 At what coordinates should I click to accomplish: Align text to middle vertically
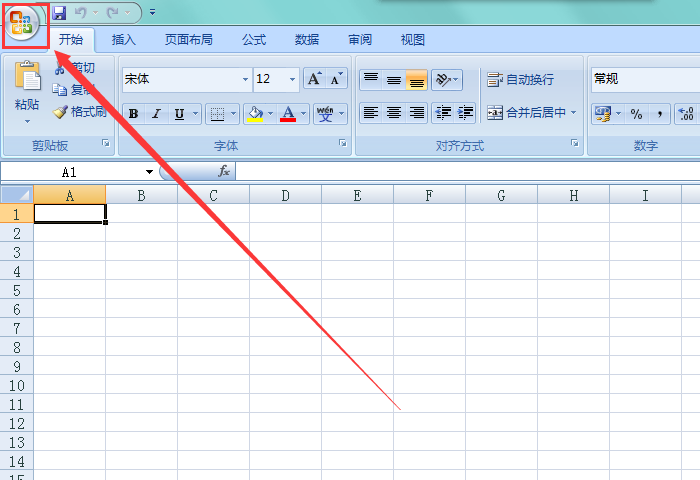point(394,80)
